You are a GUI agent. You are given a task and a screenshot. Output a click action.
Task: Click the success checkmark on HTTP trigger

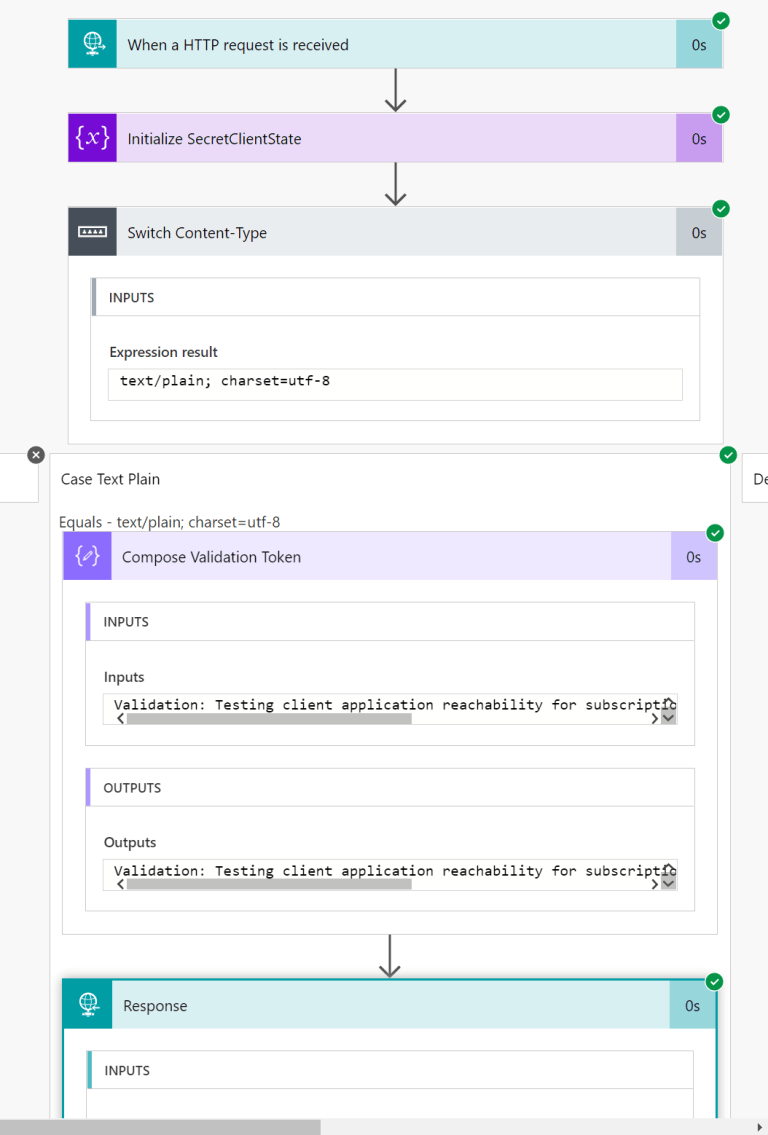click(x=721, y=19)
